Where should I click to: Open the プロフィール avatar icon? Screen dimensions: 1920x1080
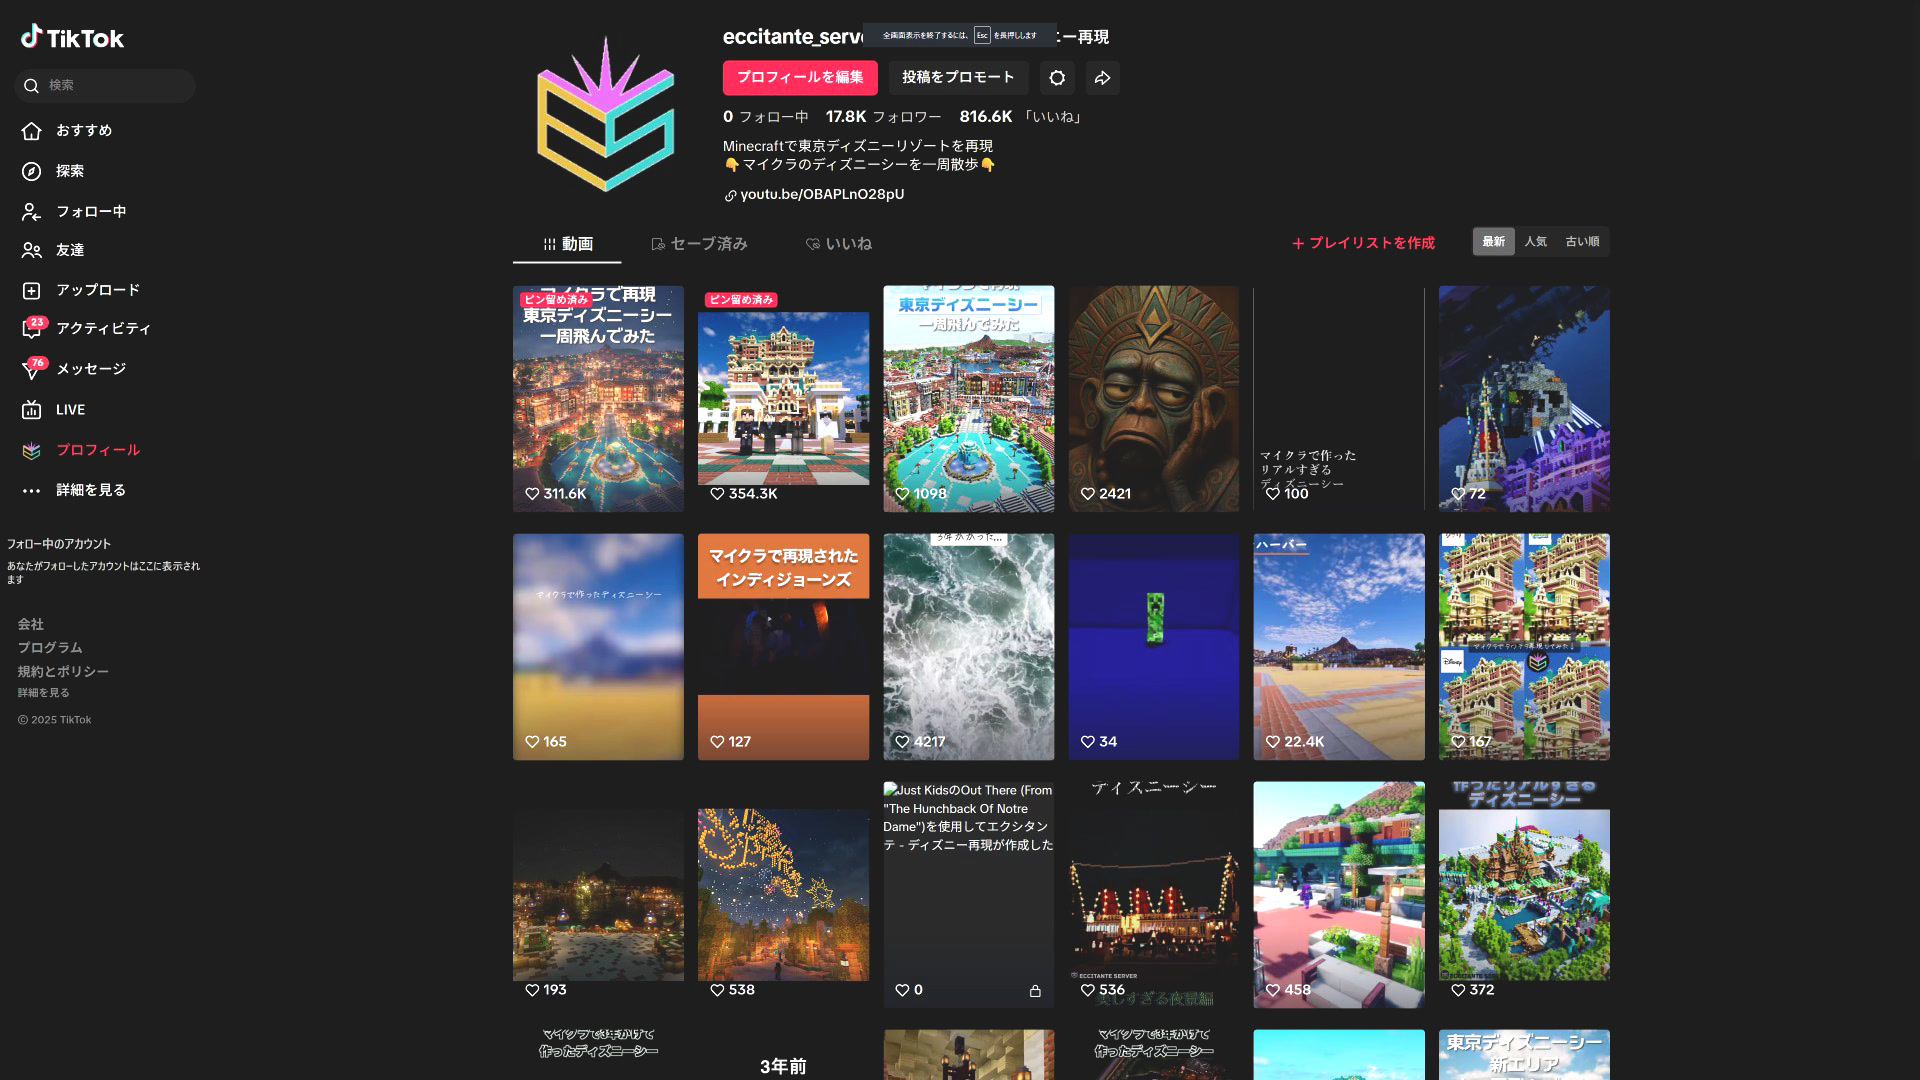click(32, 451)
